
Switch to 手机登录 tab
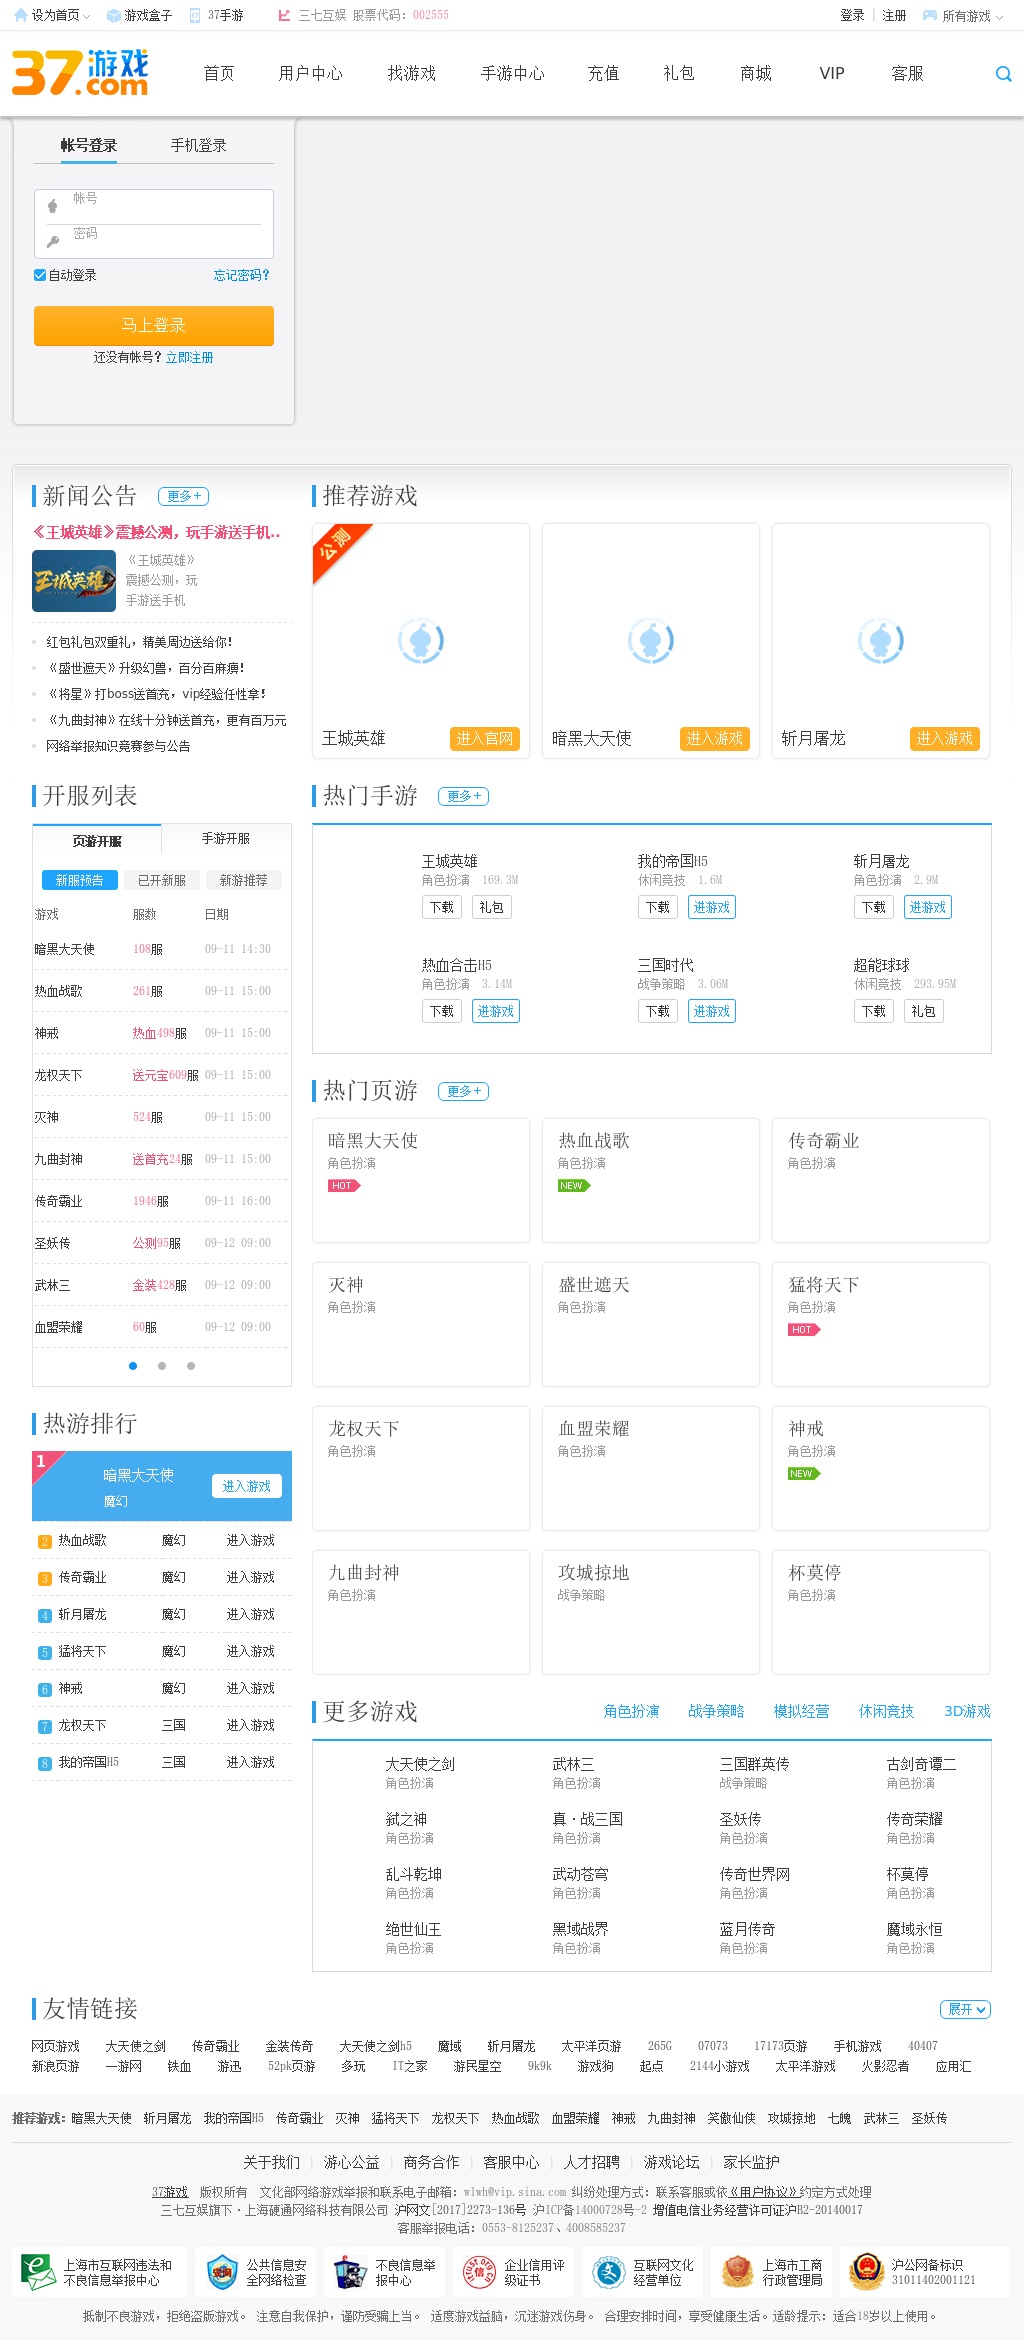(x=198, y=145)
